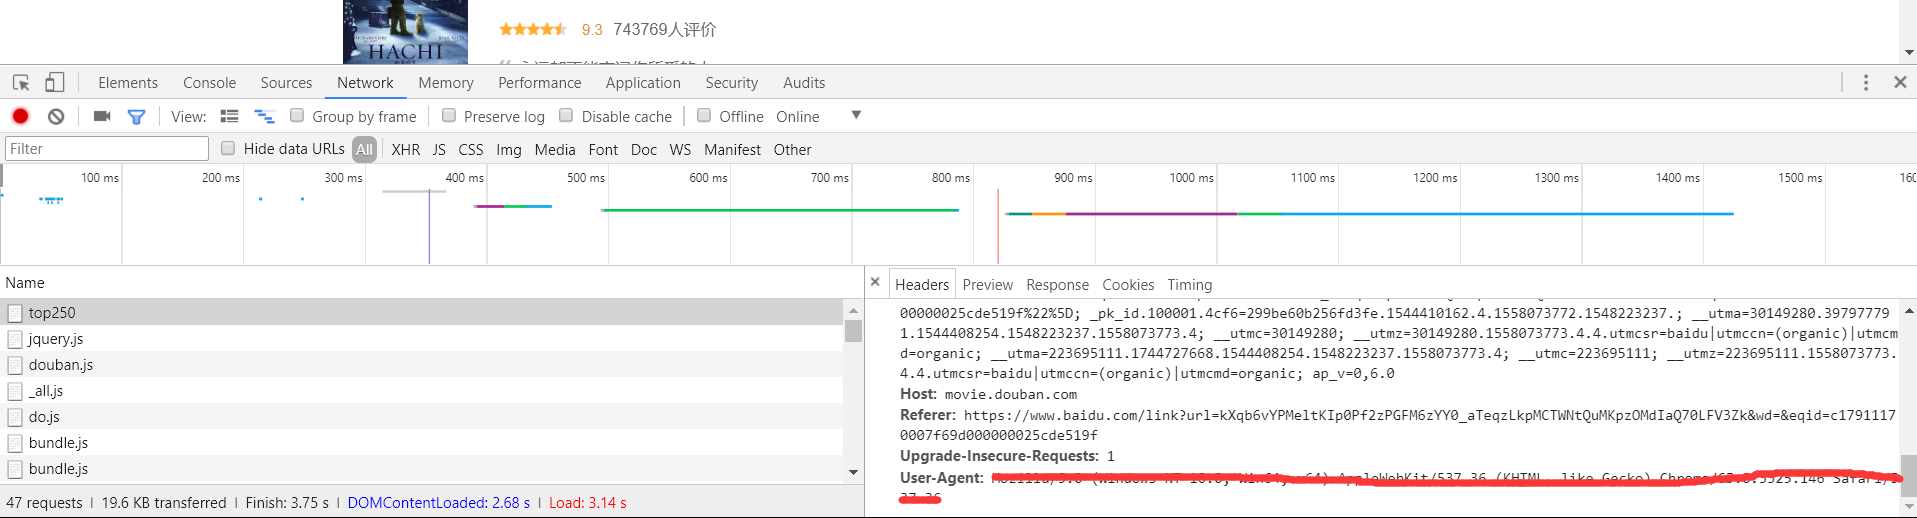1917x518 pixels.
Task: Open DevTools customize menu (three dots)
Action: click(x=1866, y=83)
